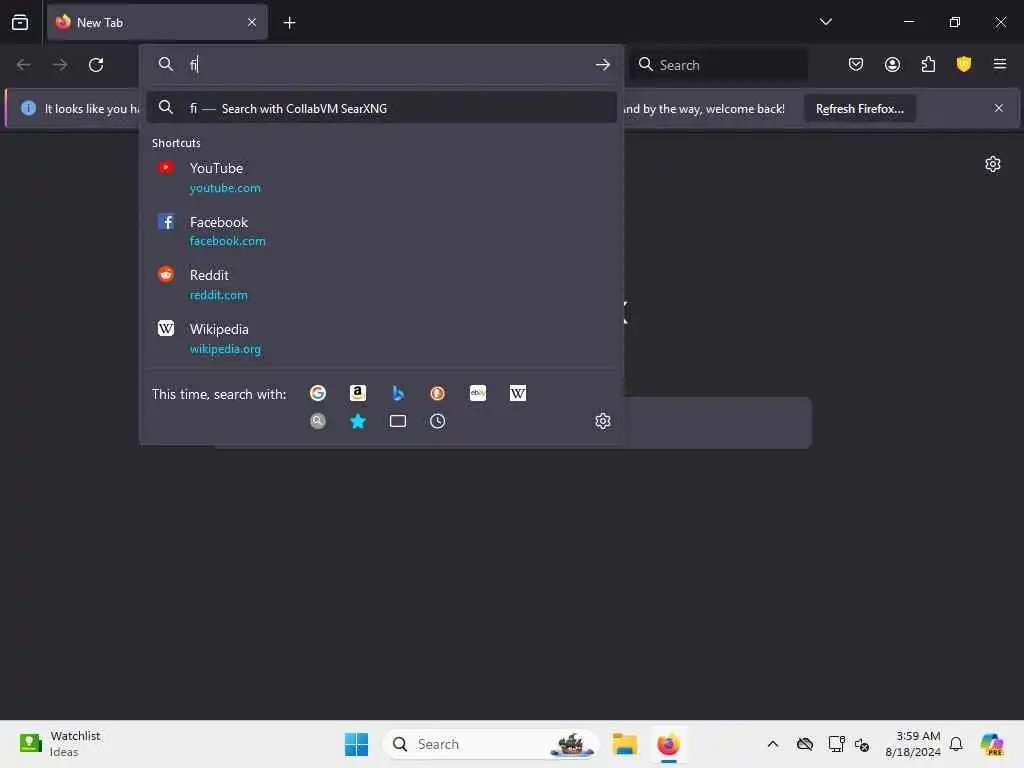
Task: Select the New Tab tab
Action: click(x=157, y=22)
